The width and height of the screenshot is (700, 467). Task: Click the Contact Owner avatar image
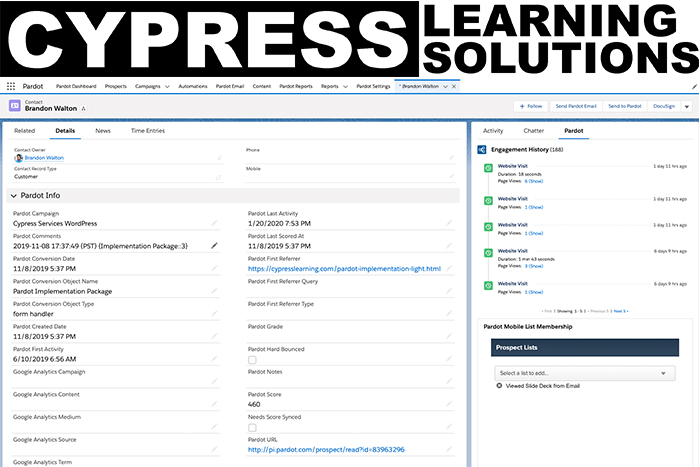[19, 158]
